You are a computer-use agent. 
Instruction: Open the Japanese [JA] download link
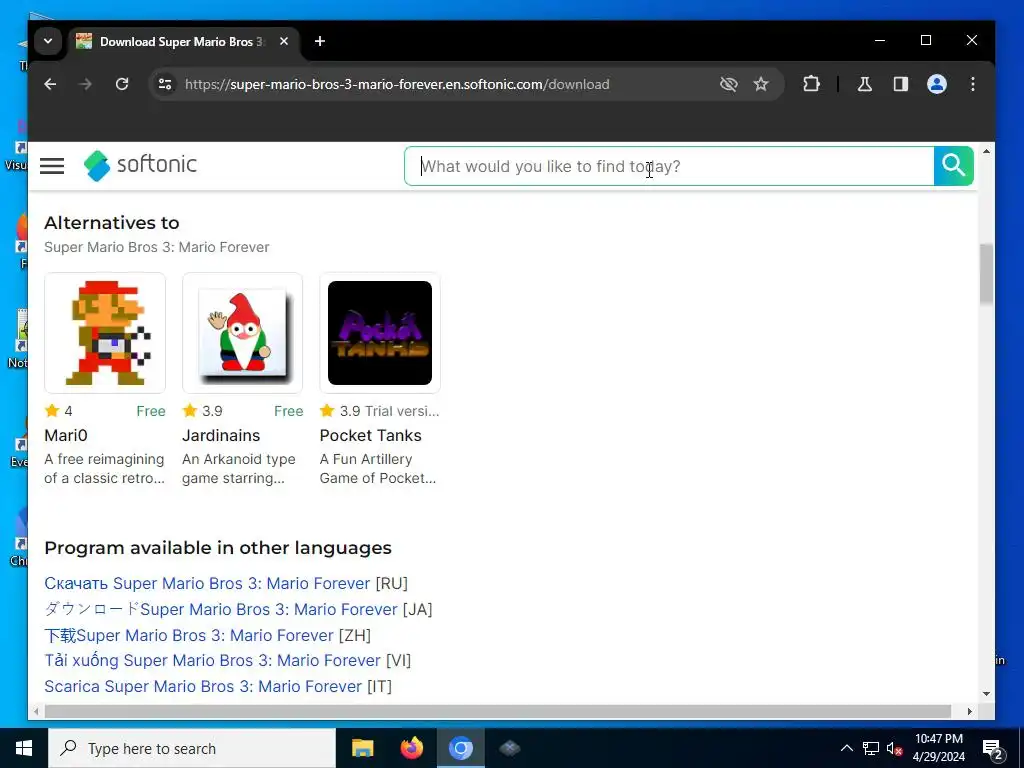coord(221,609)
